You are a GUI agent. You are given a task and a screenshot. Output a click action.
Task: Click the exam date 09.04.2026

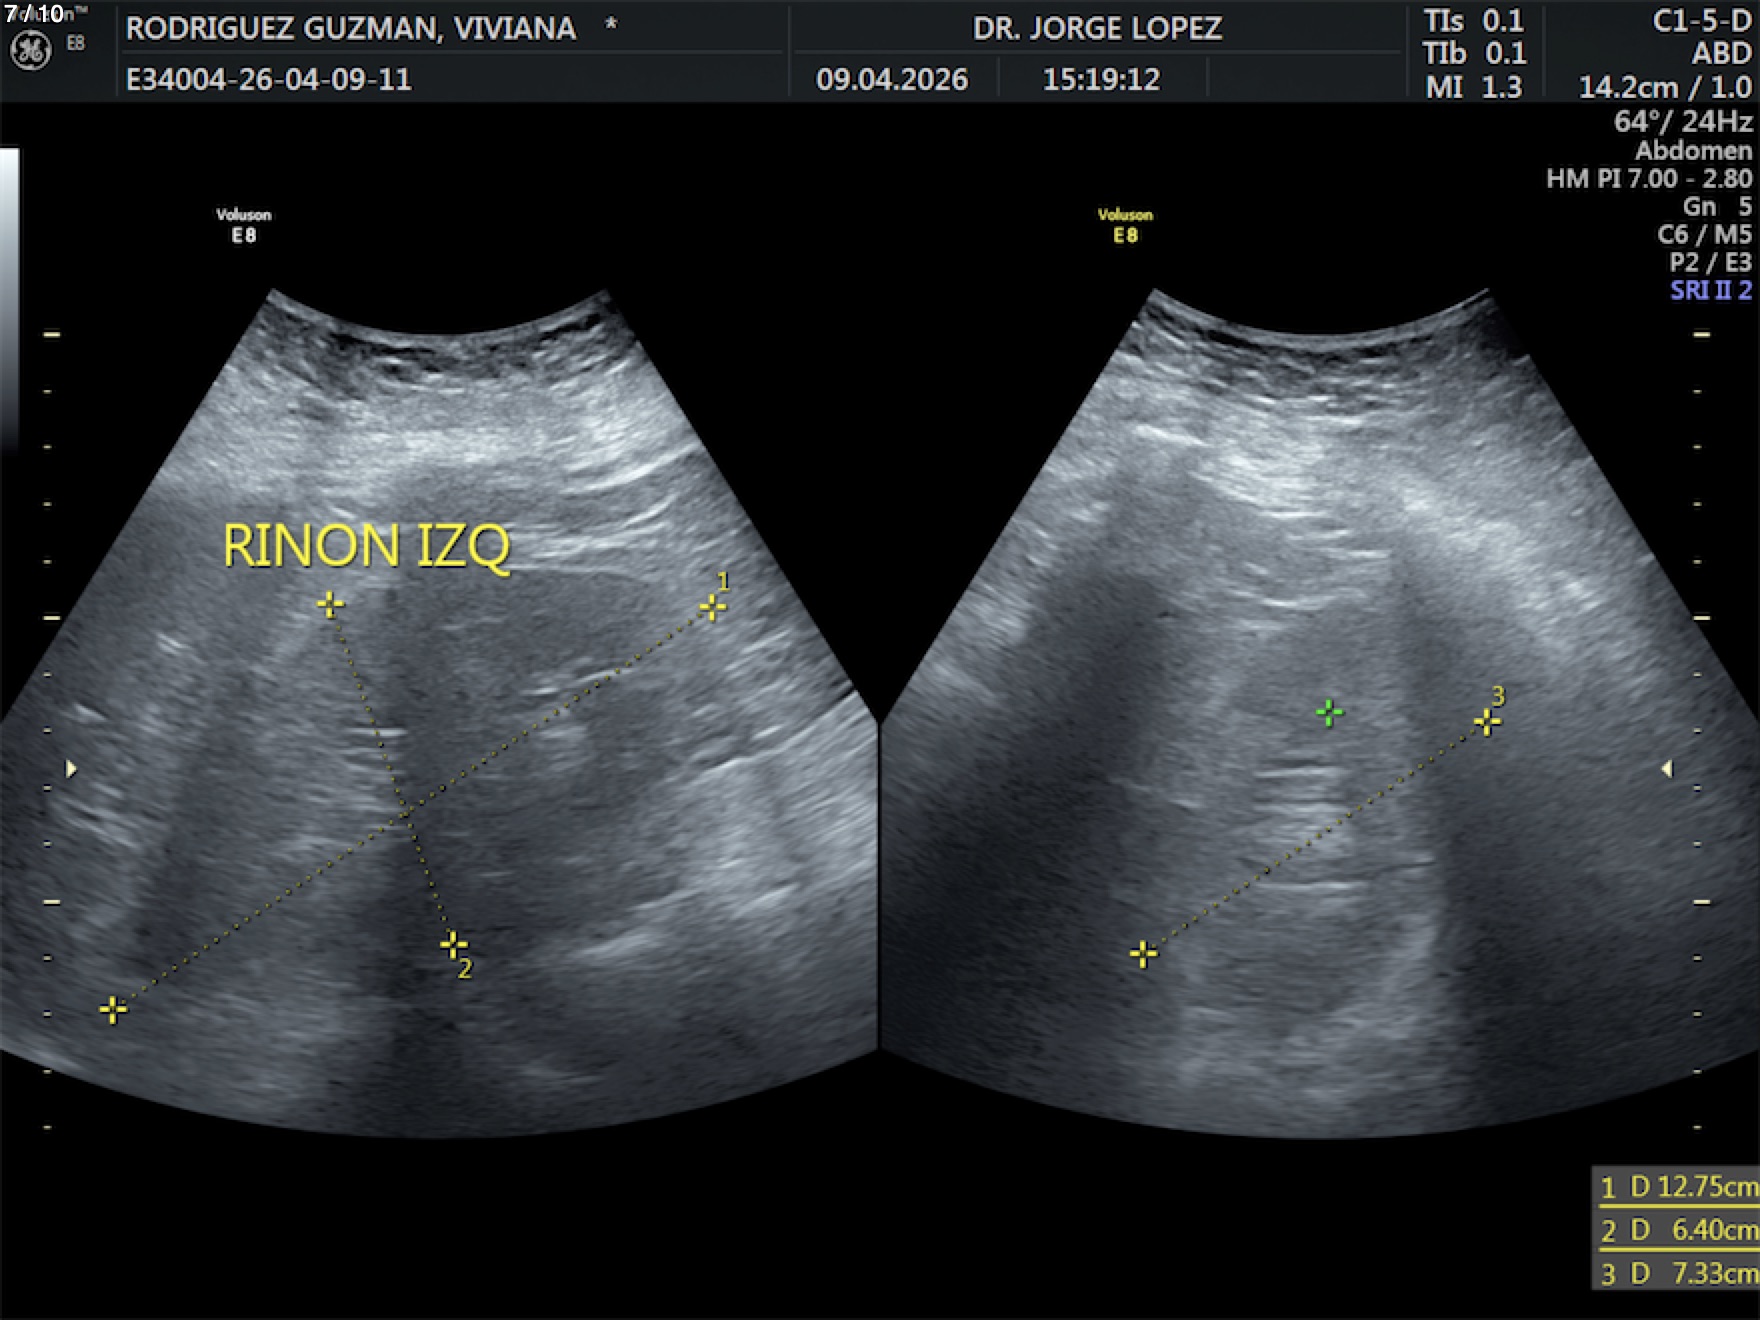[x=891, y=80]
